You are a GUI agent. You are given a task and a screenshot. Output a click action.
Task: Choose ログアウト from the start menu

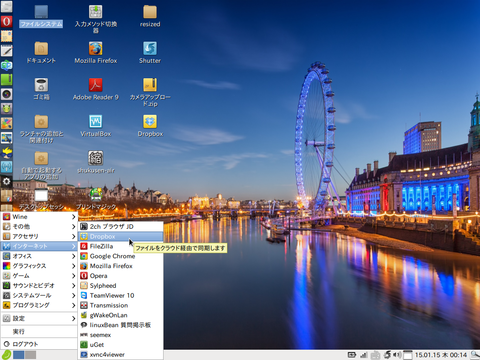[39, 344]
